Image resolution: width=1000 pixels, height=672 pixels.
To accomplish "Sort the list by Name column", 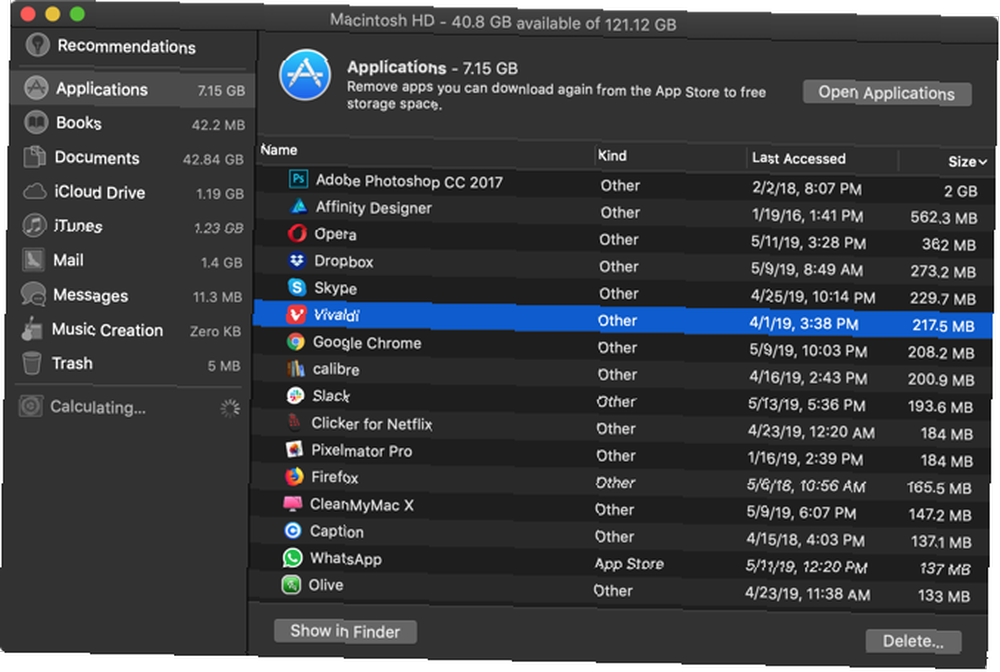I will (x=279, y=150).
